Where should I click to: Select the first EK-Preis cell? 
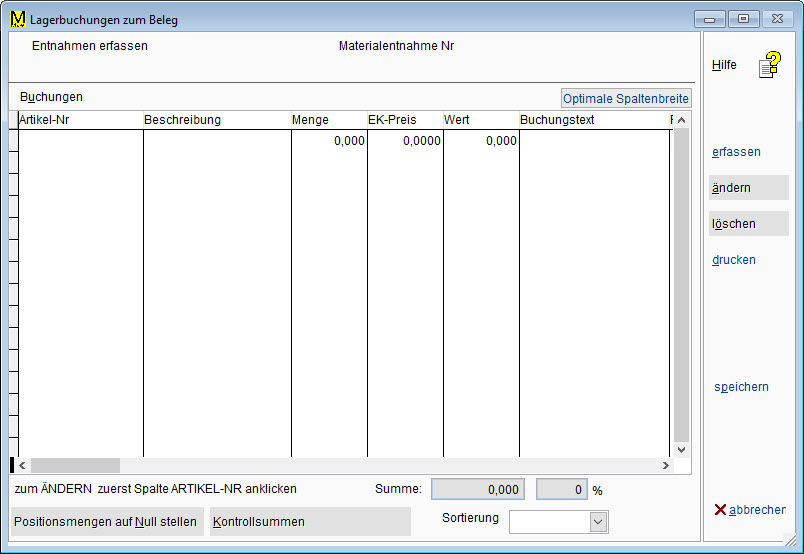tap(405, 142)
